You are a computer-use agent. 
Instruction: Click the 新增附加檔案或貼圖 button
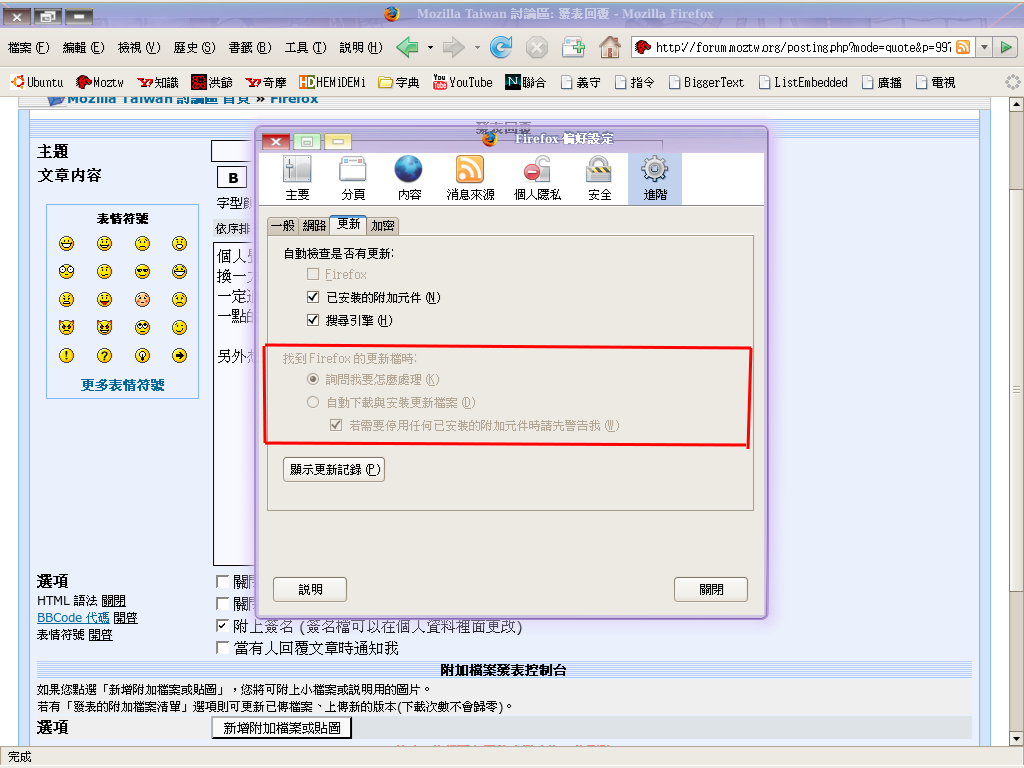point(281,728)
